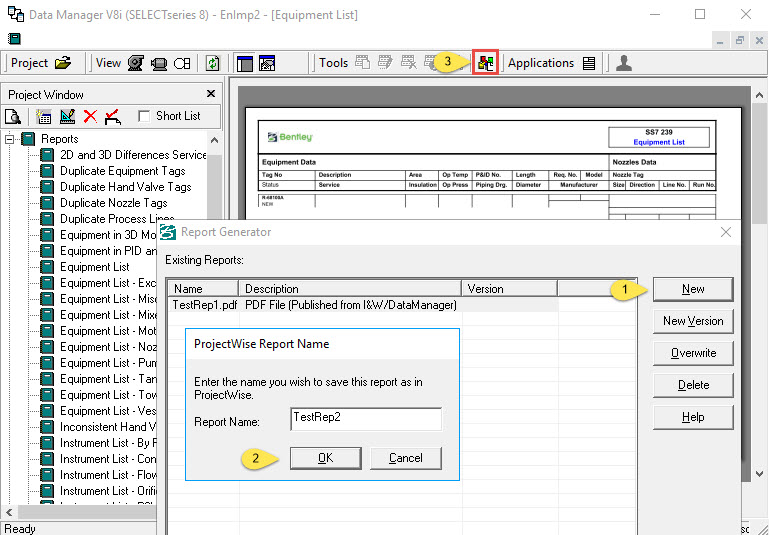Click the Version column header

coord(509,288)
